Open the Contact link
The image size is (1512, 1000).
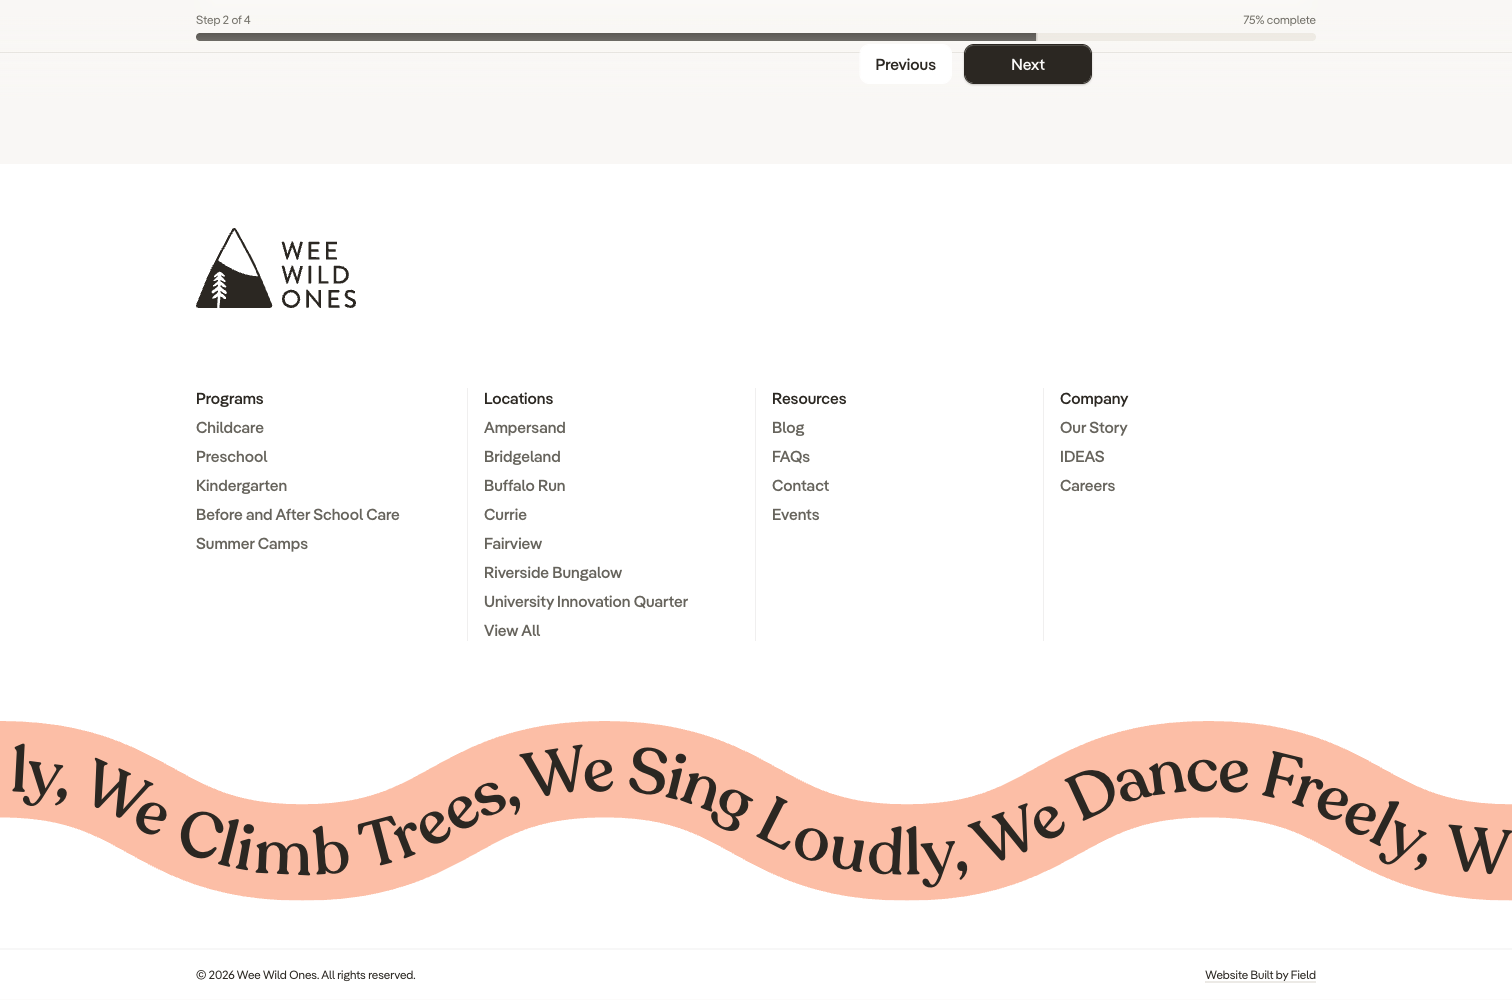[800, 485]
